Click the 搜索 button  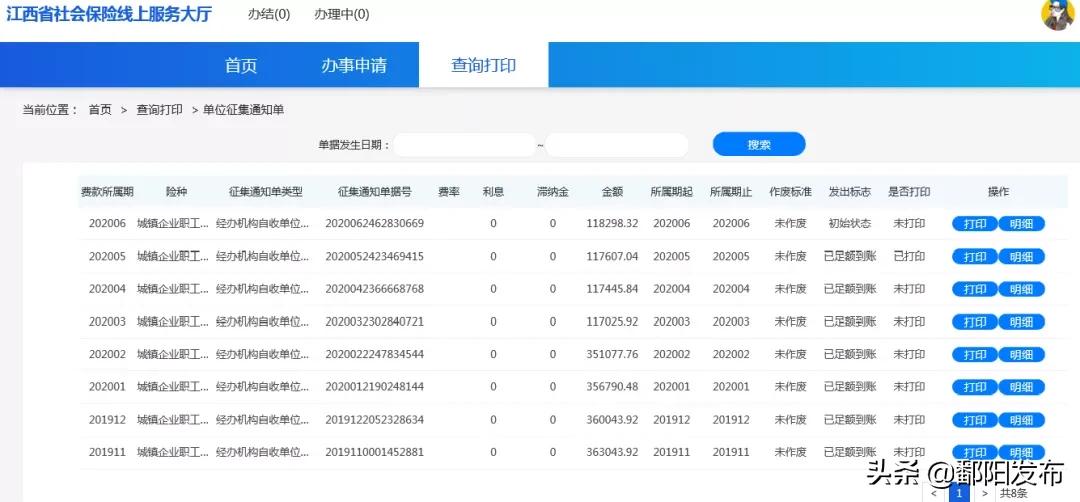click(759, 145)
